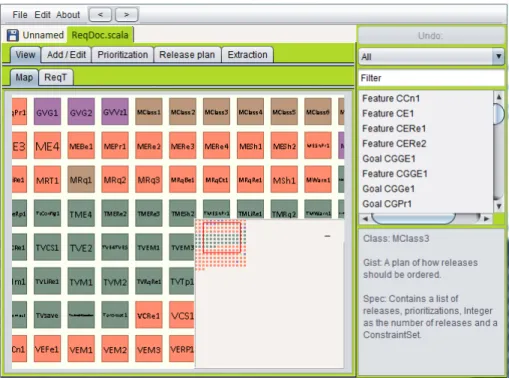Select Feature CERe1 in the list

click(x=425, y=129)
